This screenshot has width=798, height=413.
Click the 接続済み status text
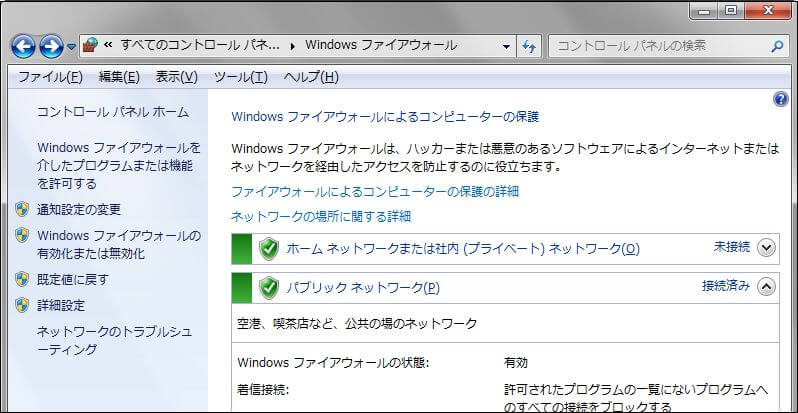pos(726,286)
